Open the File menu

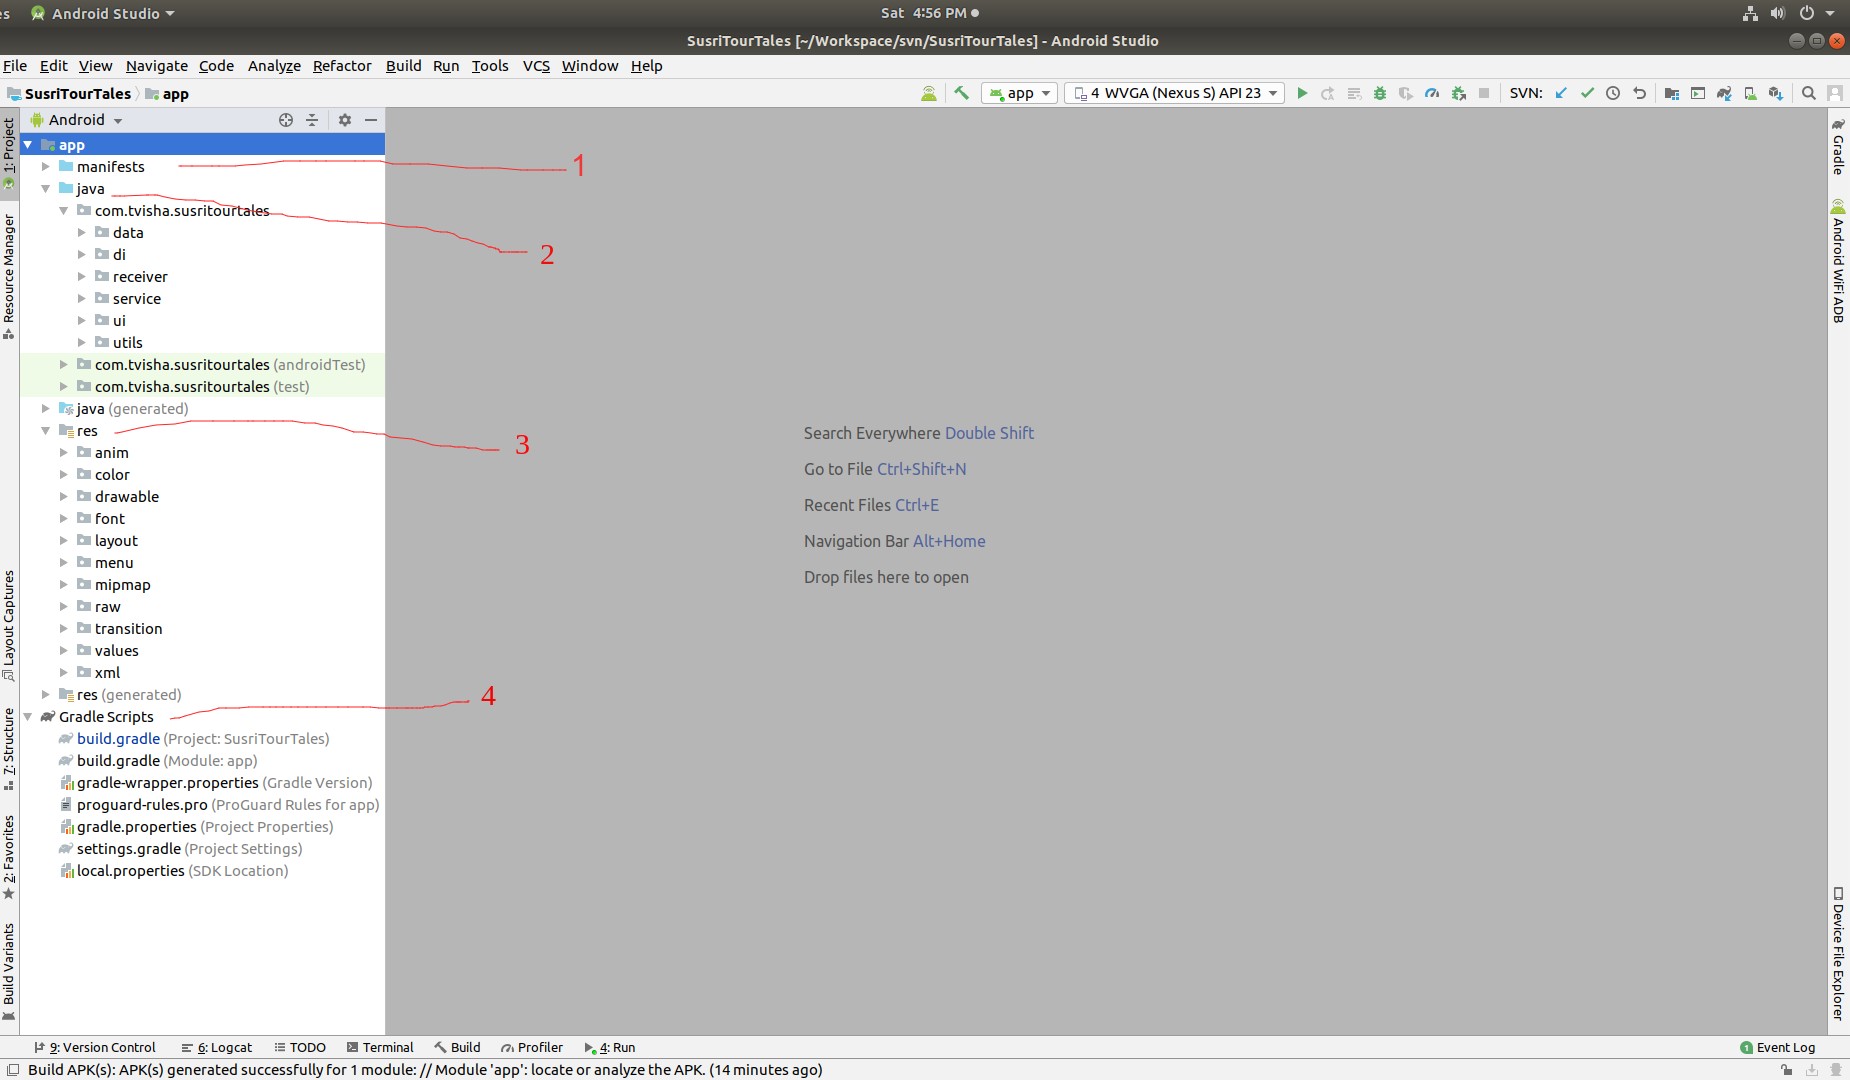15,66
